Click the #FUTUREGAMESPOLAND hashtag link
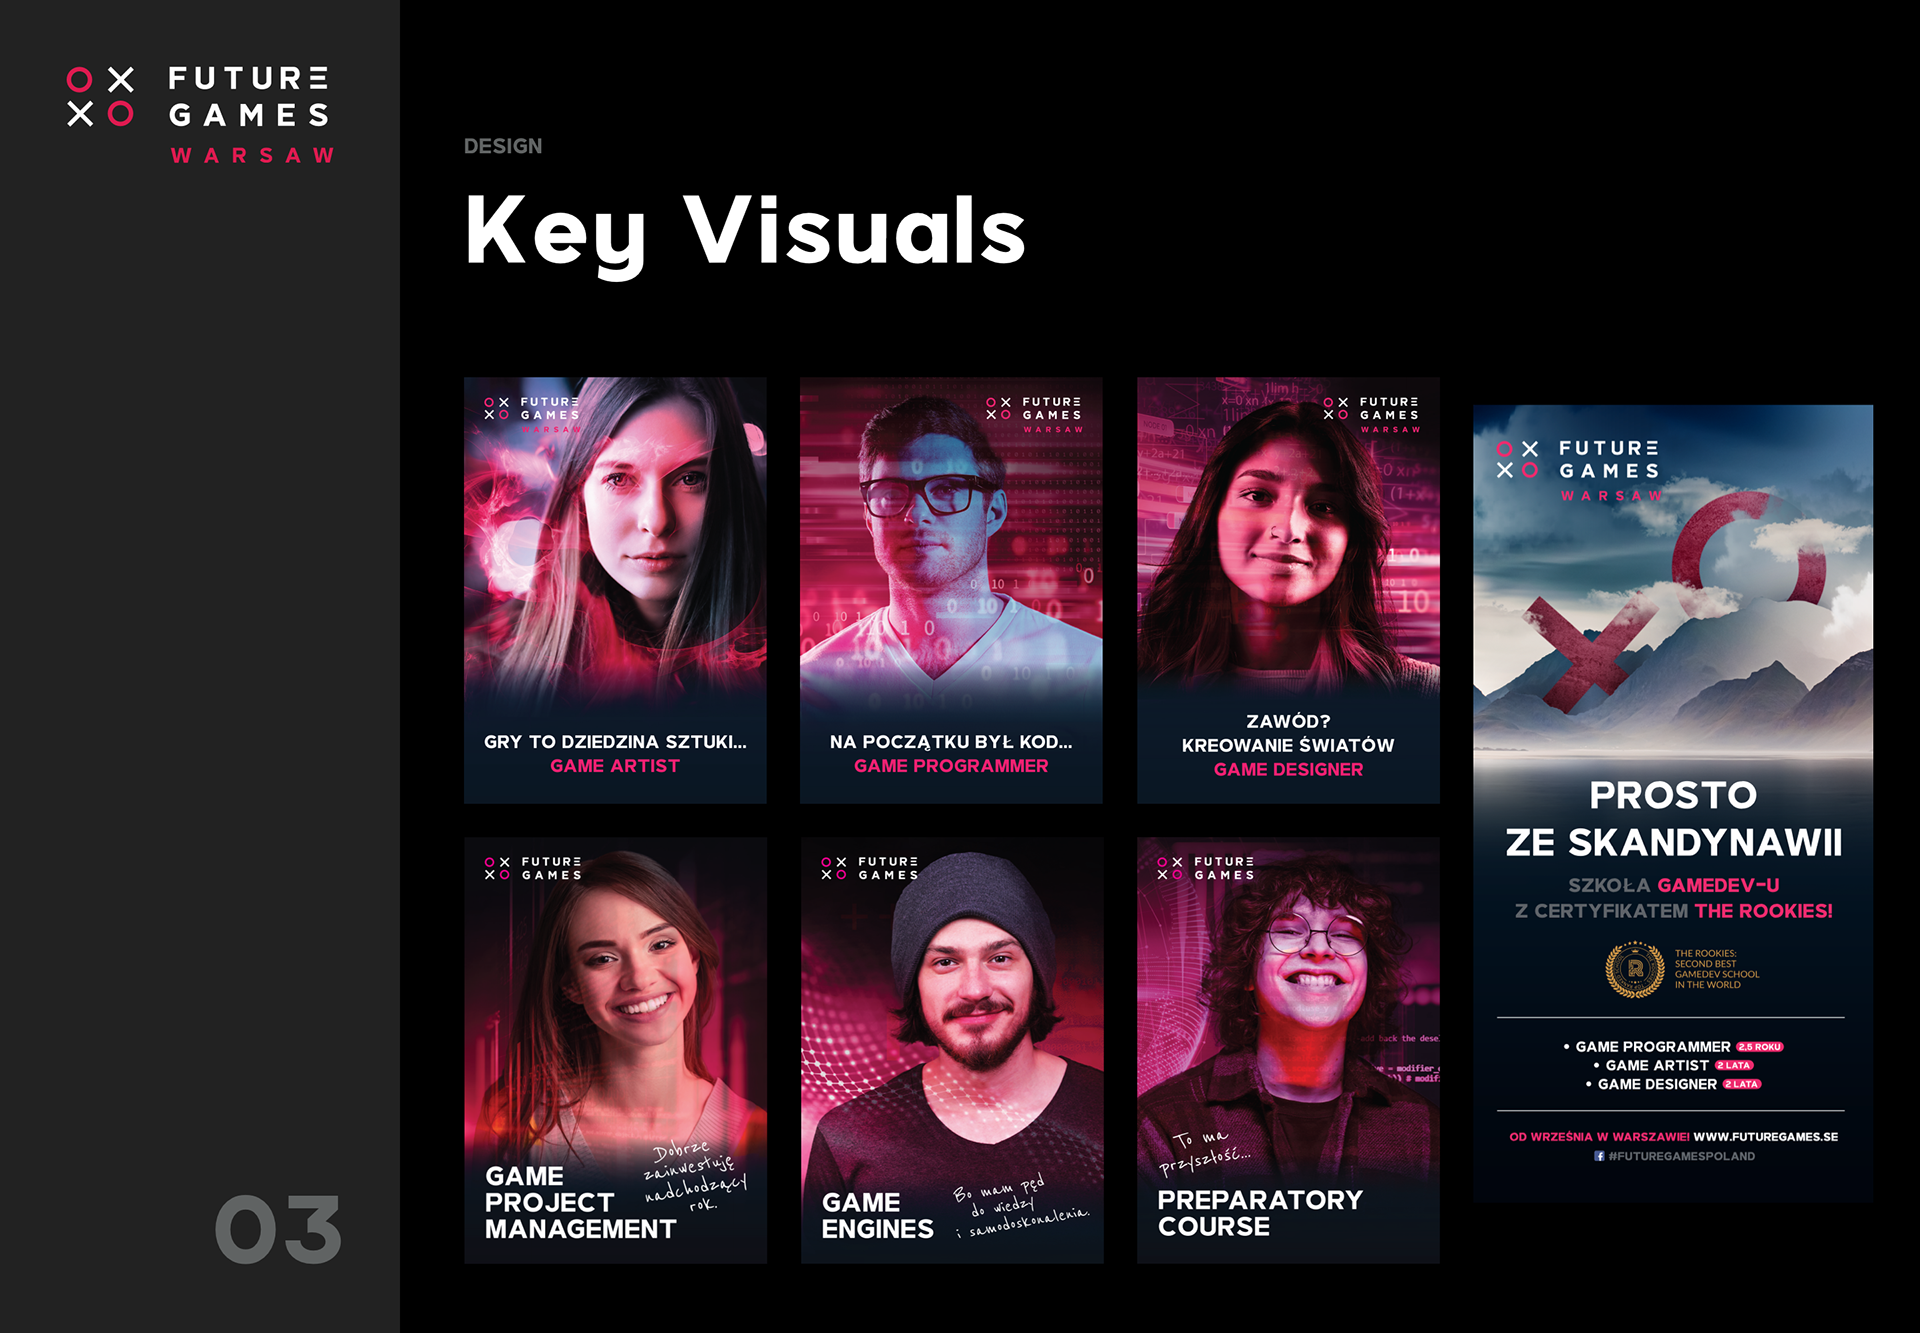1920x1333 pixels. 1681,1156
